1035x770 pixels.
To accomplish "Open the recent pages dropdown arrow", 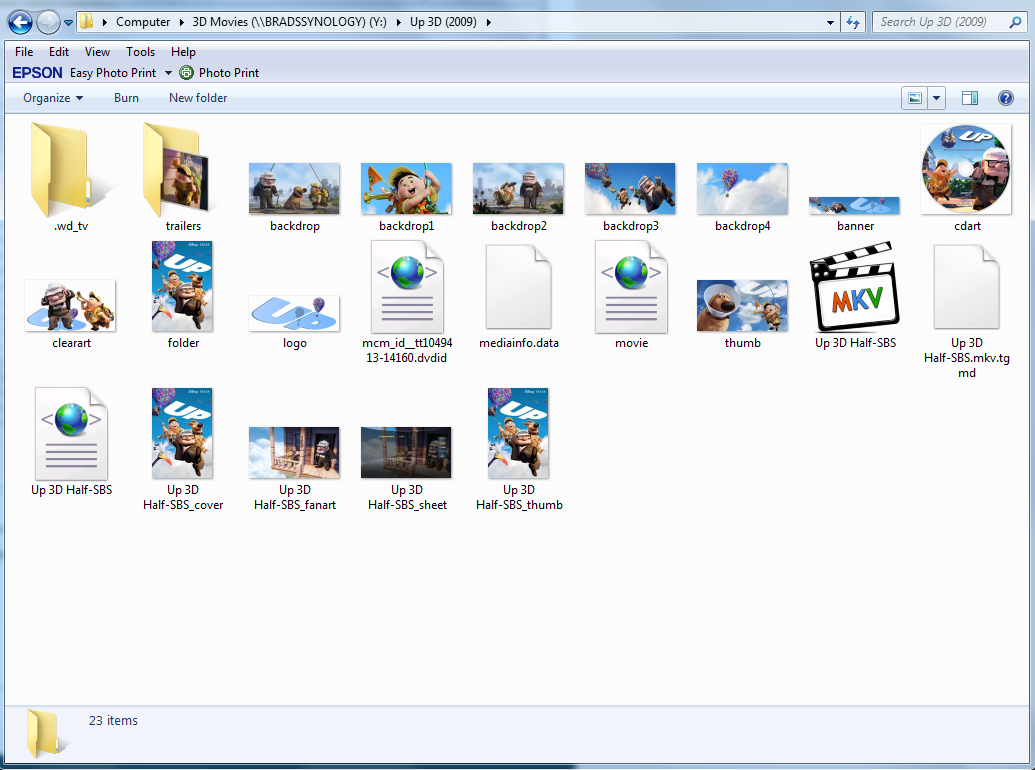I will click(x=68, y=22).
